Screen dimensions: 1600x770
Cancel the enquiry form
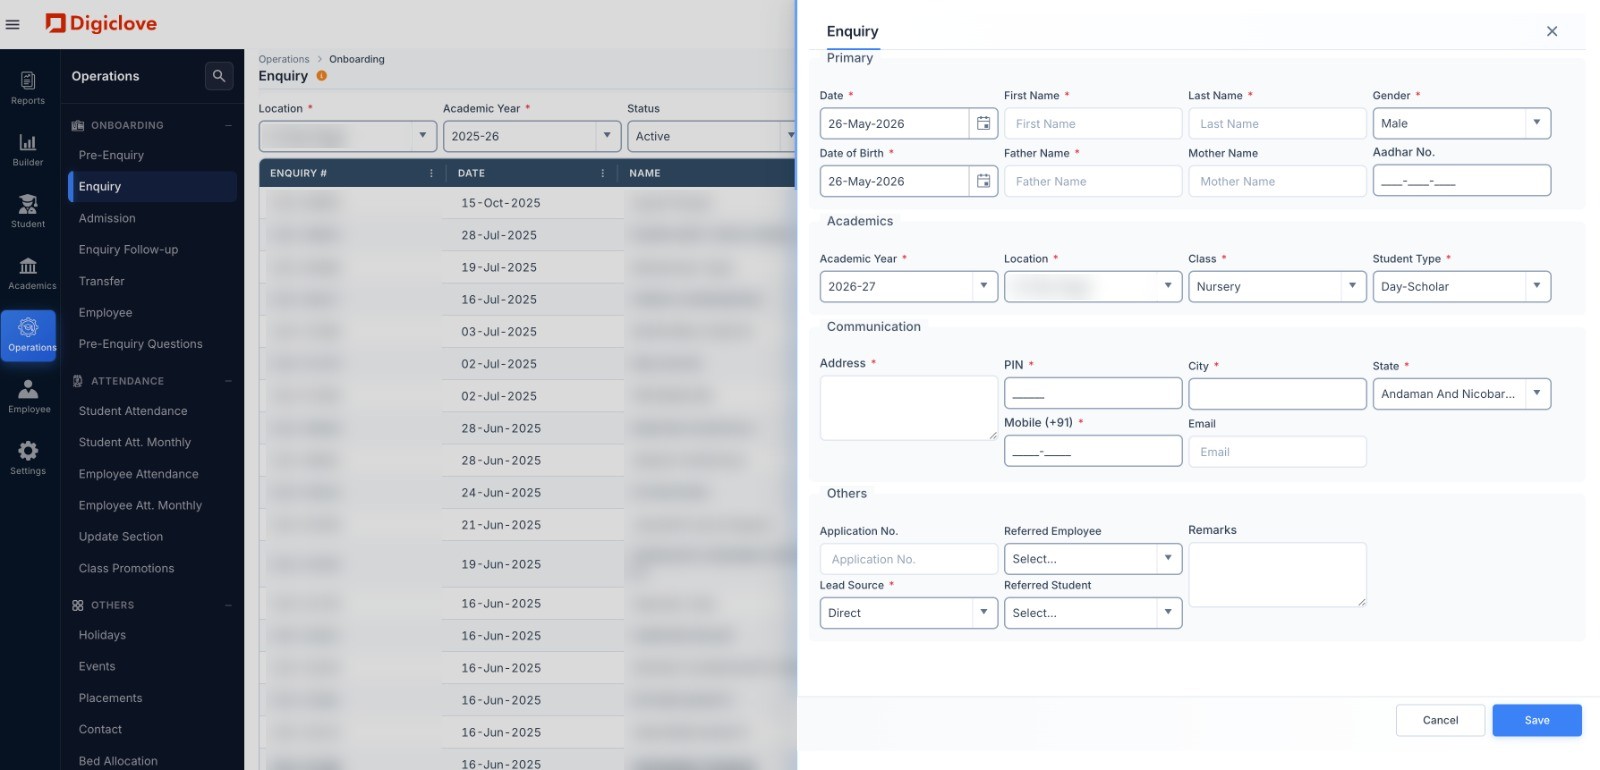(x=1440, y=720)
